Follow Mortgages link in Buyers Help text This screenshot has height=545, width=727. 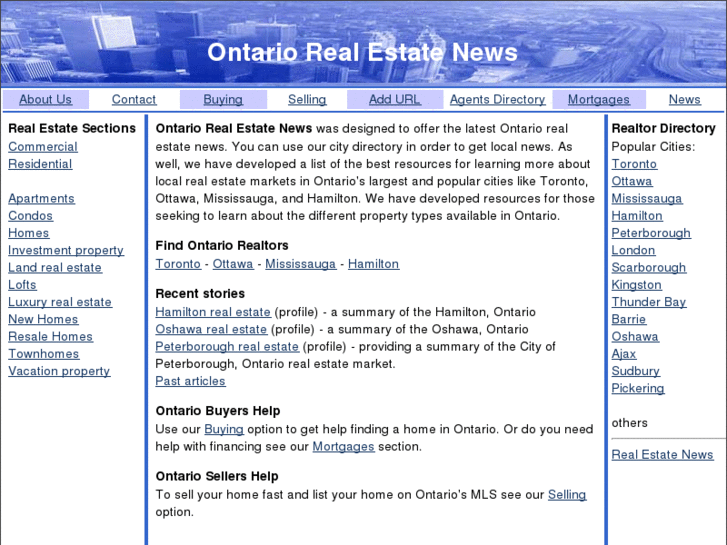click(343, 447)
